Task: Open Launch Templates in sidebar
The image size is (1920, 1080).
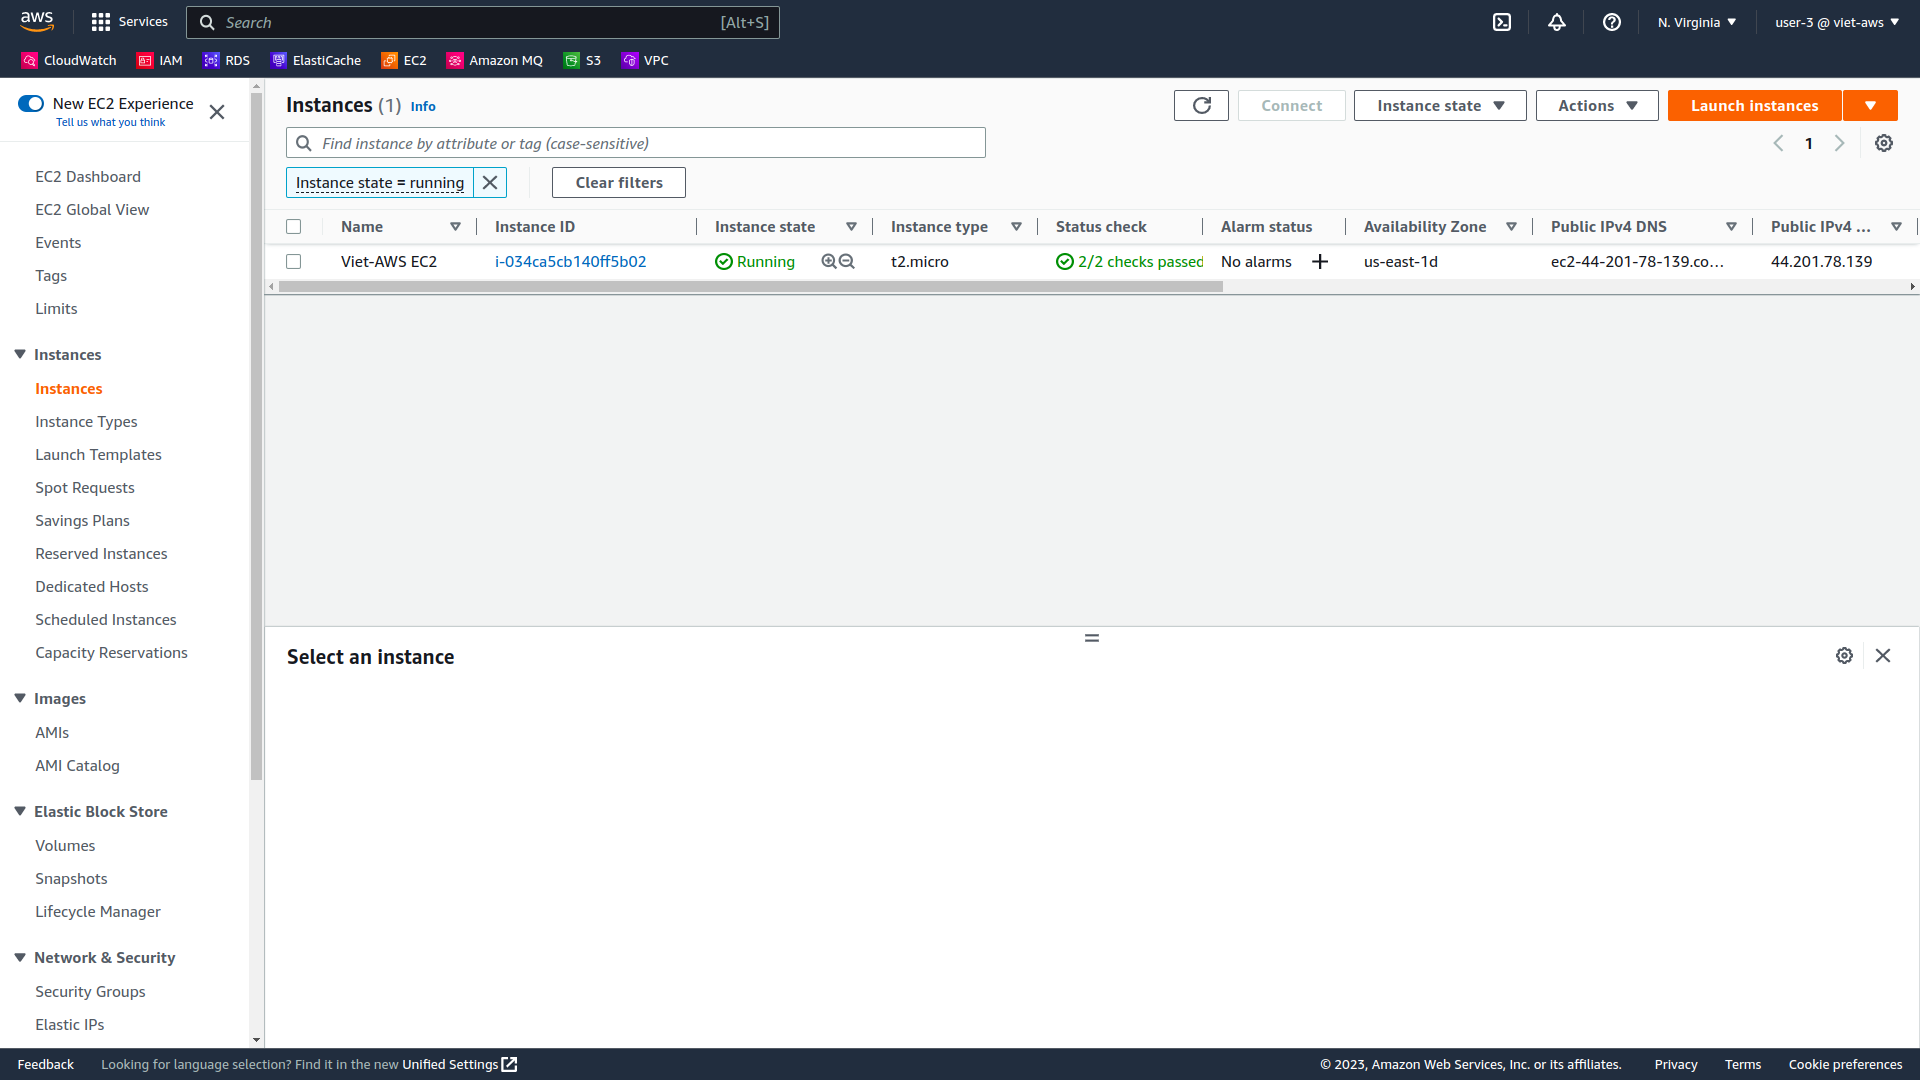Action: pos(98,454)
